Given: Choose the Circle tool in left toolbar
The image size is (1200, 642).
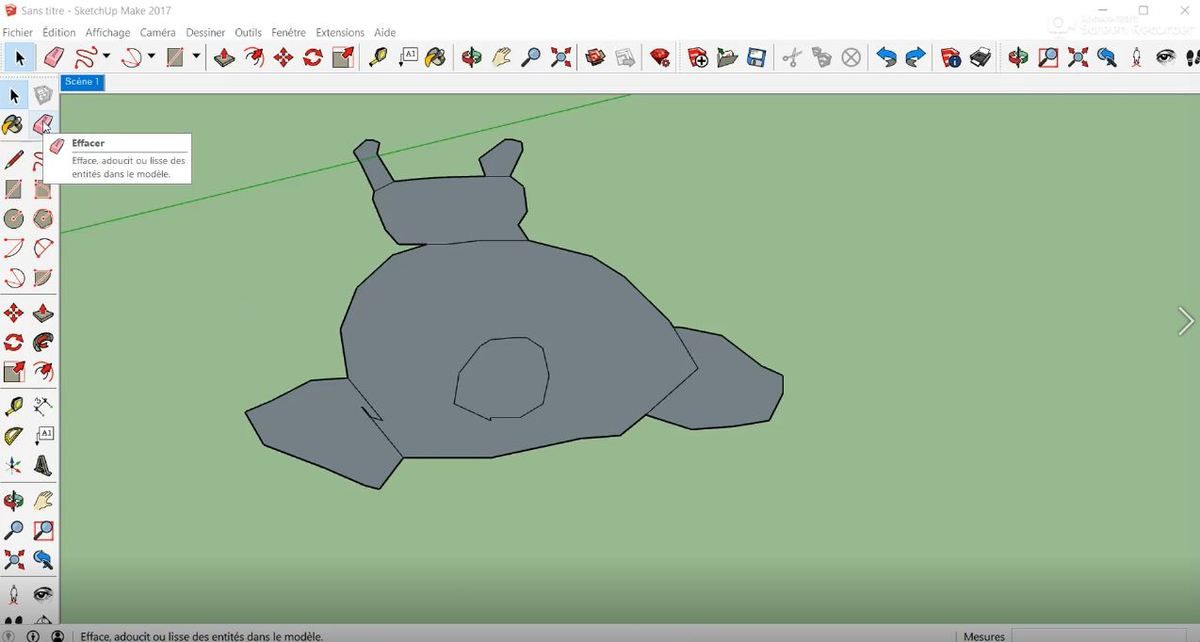Looking at the screenshot, I should [14, 218].
